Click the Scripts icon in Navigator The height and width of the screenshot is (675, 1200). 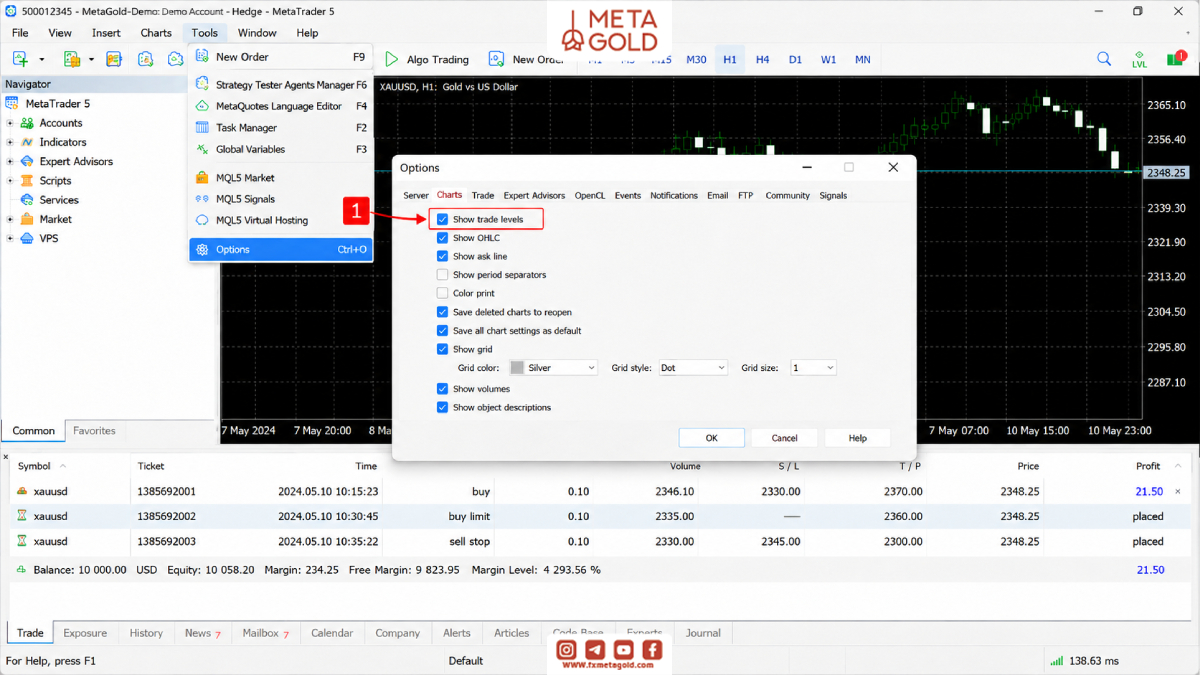27,181
